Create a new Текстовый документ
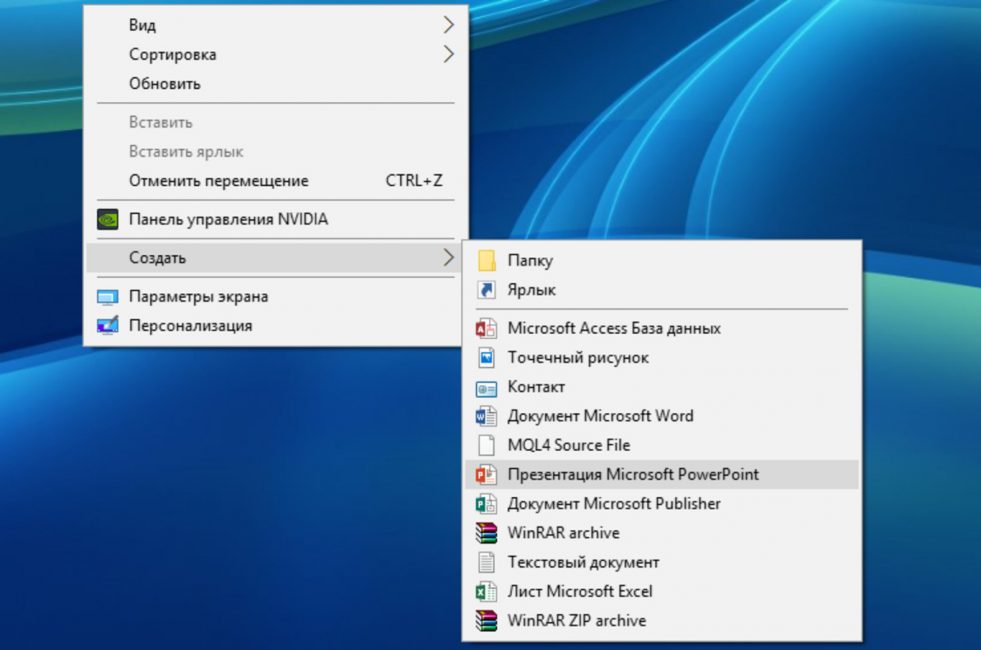Viewport: 981px width, 650px height. coord(662,562)
